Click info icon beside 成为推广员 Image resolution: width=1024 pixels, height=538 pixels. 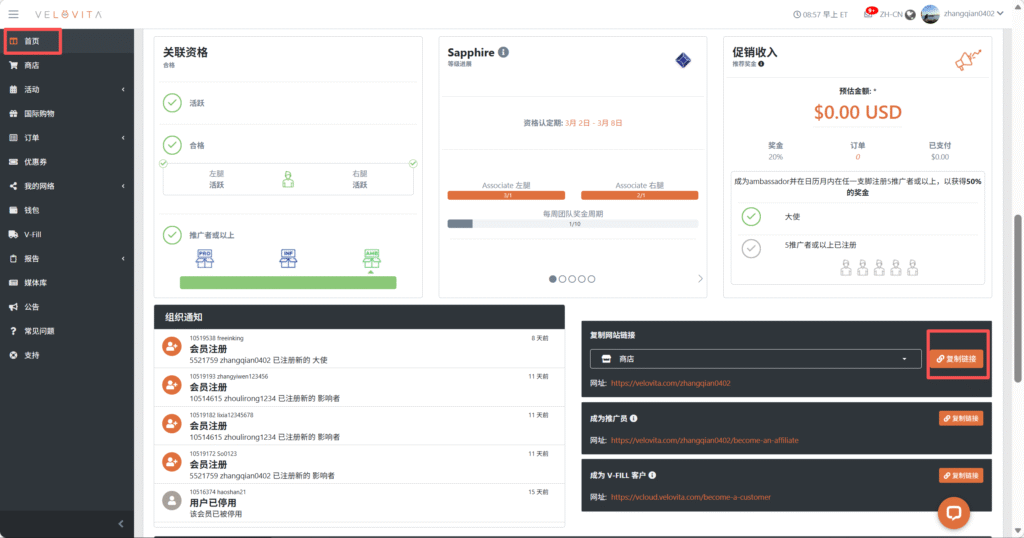pos(634,418)
